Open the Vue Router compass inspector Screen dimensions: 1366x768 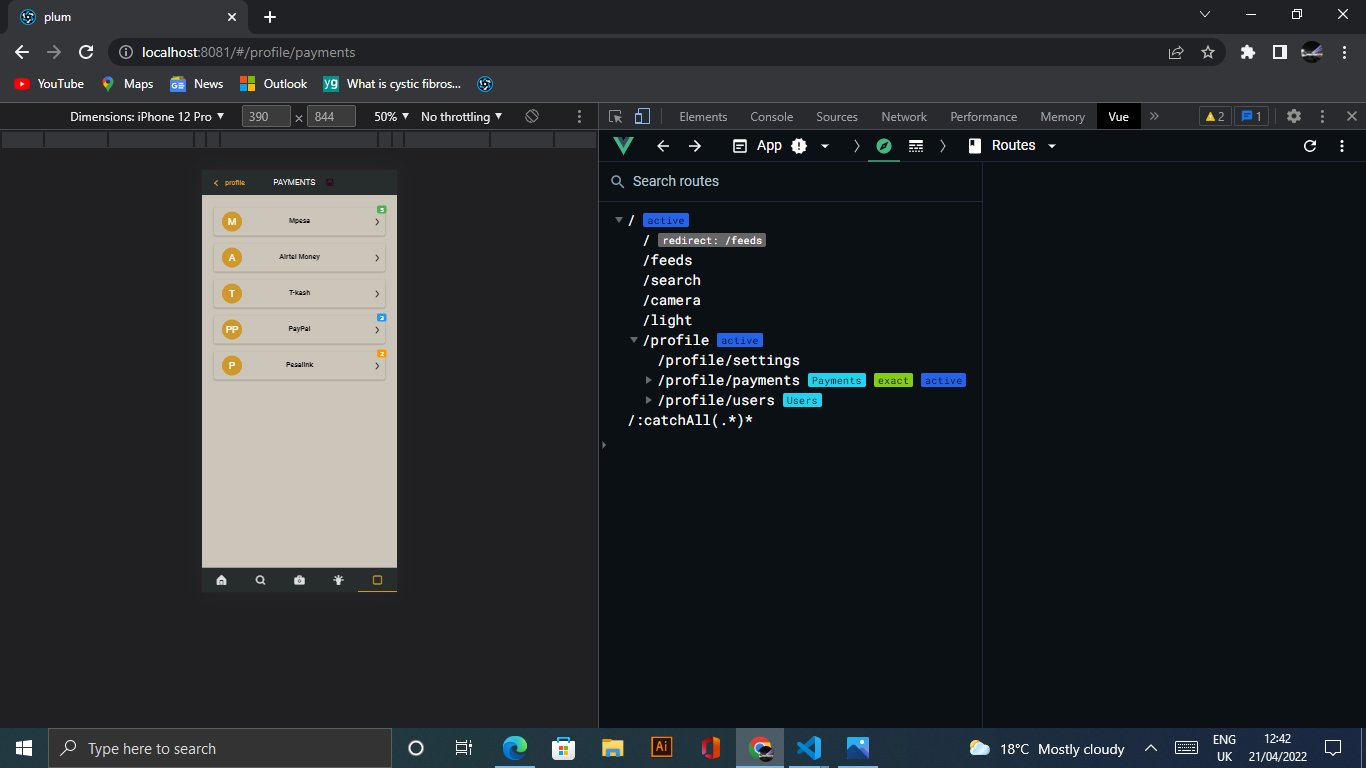point(883,146)
